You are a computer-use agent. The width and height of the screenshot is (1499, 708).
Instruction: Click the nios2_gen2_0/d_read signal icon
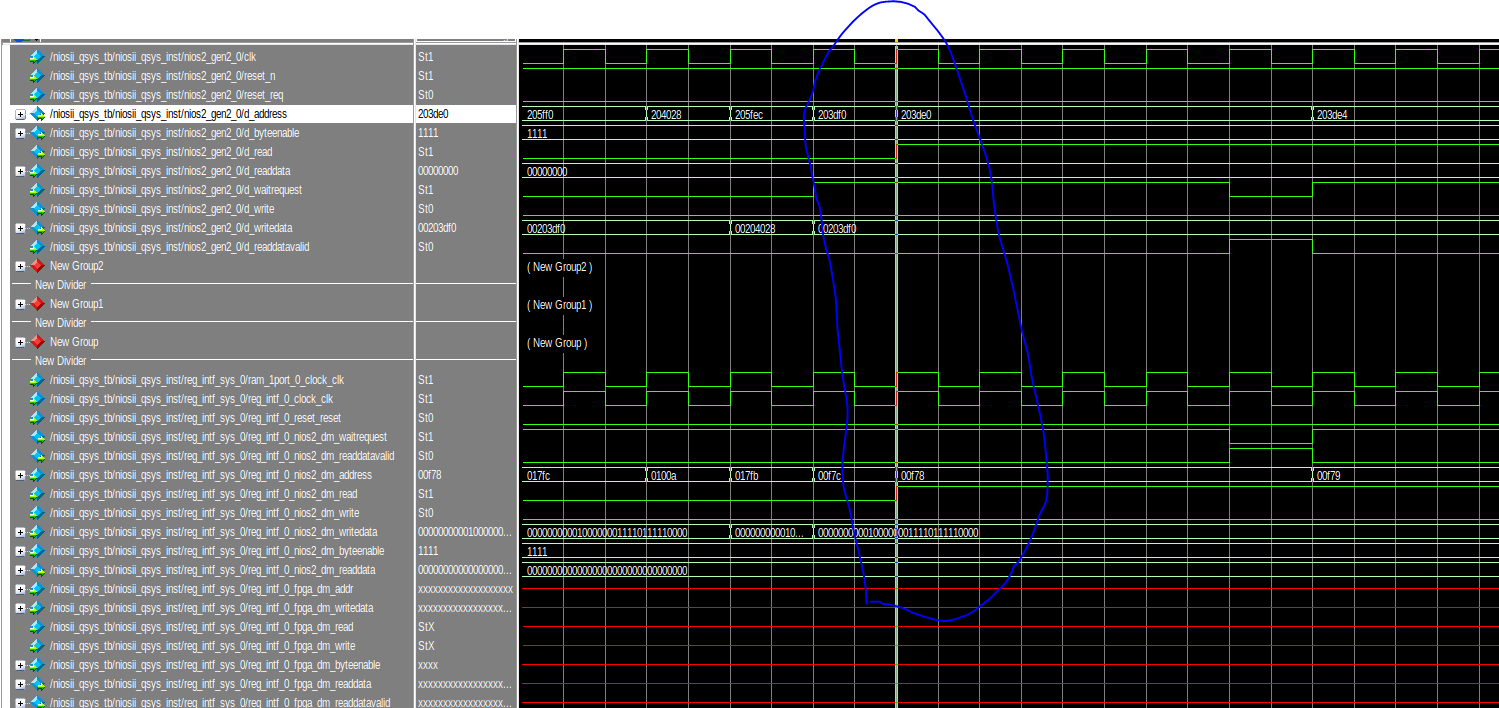point(37,152)
